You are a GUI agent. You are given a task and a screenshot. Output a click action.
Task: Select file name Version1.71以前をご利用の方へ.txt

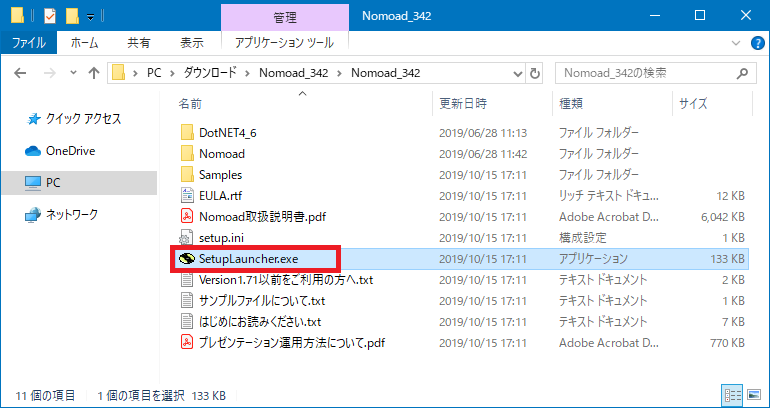286,280
